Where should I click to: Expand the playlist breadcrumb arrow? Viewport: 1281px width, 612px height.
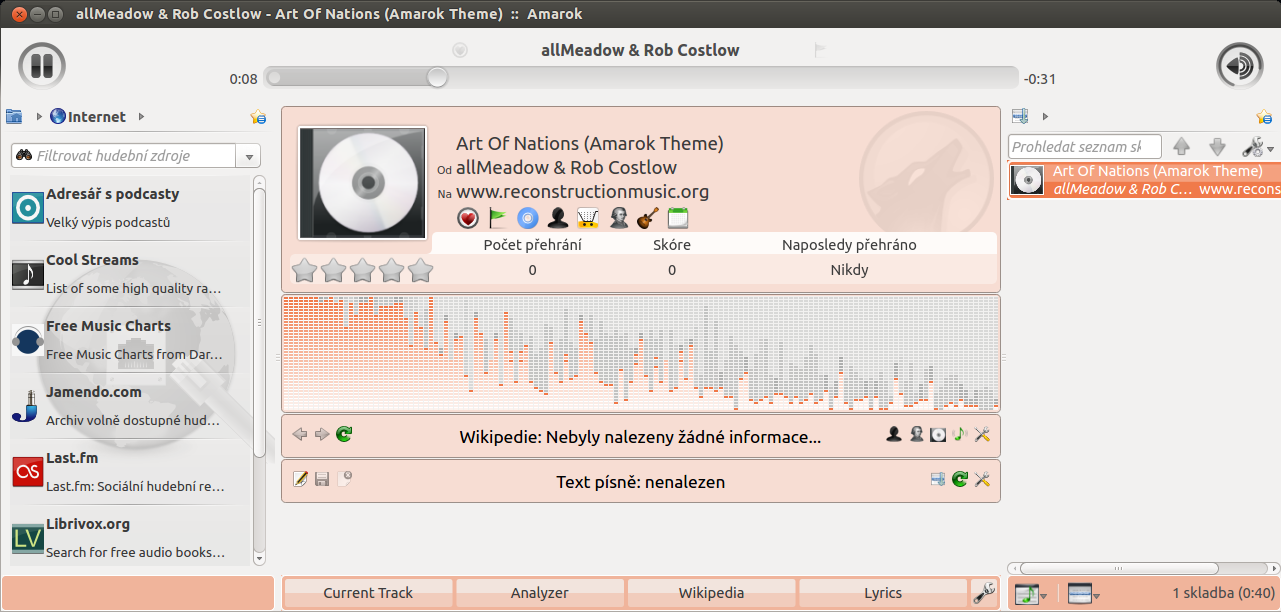(1045, 117)
